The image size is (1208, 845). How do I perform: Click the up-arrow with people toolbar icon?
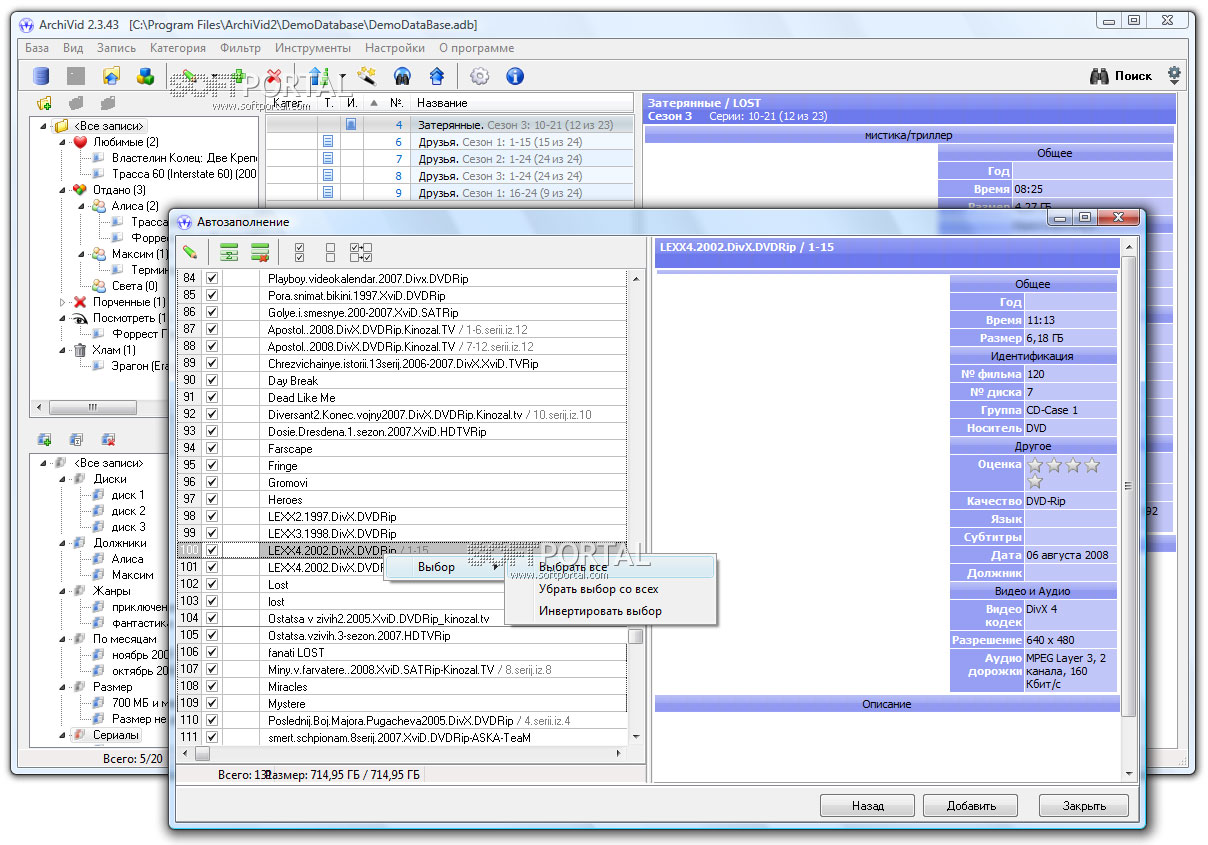[x=318, y=76]
